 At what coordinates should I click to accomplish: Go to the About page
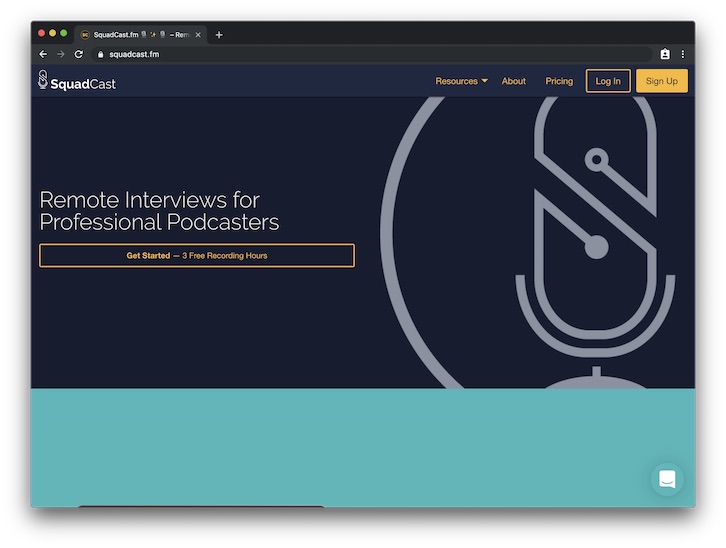[513, 81]
